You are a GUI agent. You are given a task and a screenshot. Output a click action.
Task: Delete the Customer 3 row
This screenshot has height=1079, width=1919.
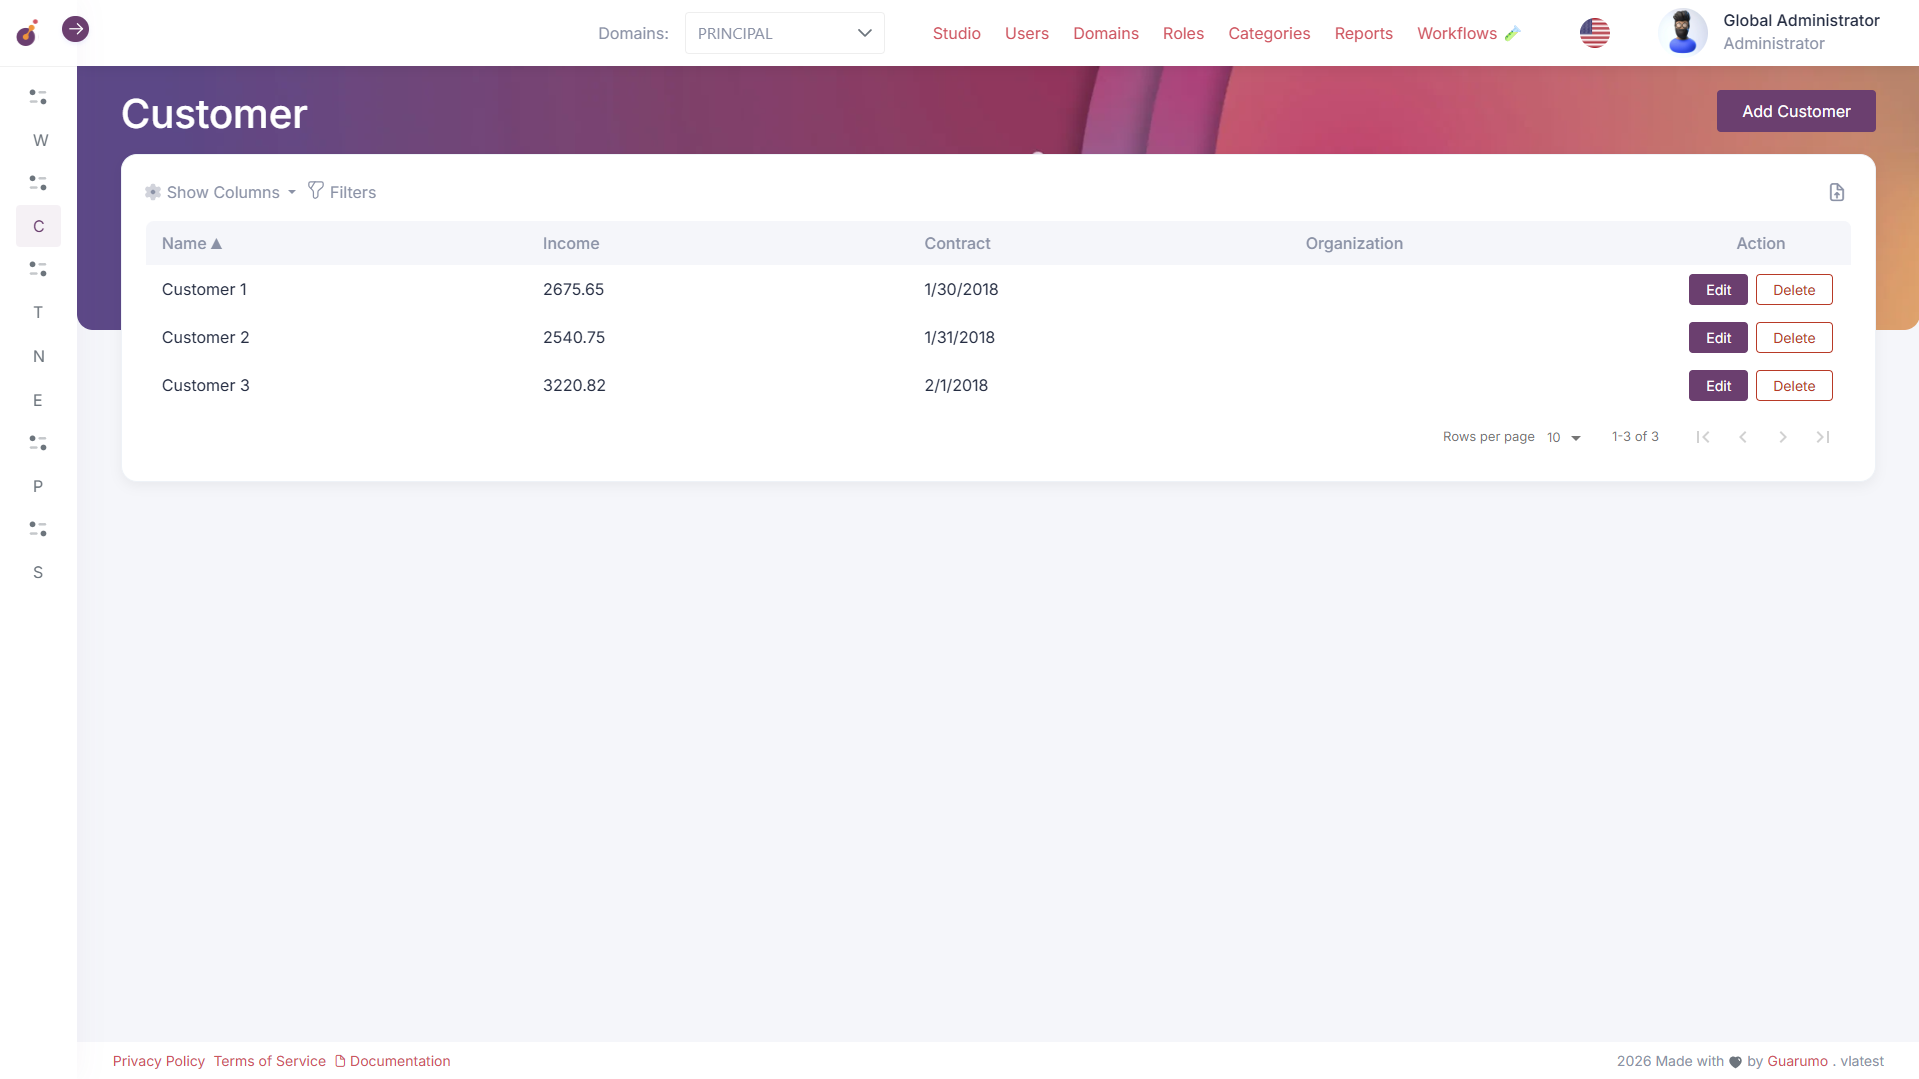point(1793,386)
